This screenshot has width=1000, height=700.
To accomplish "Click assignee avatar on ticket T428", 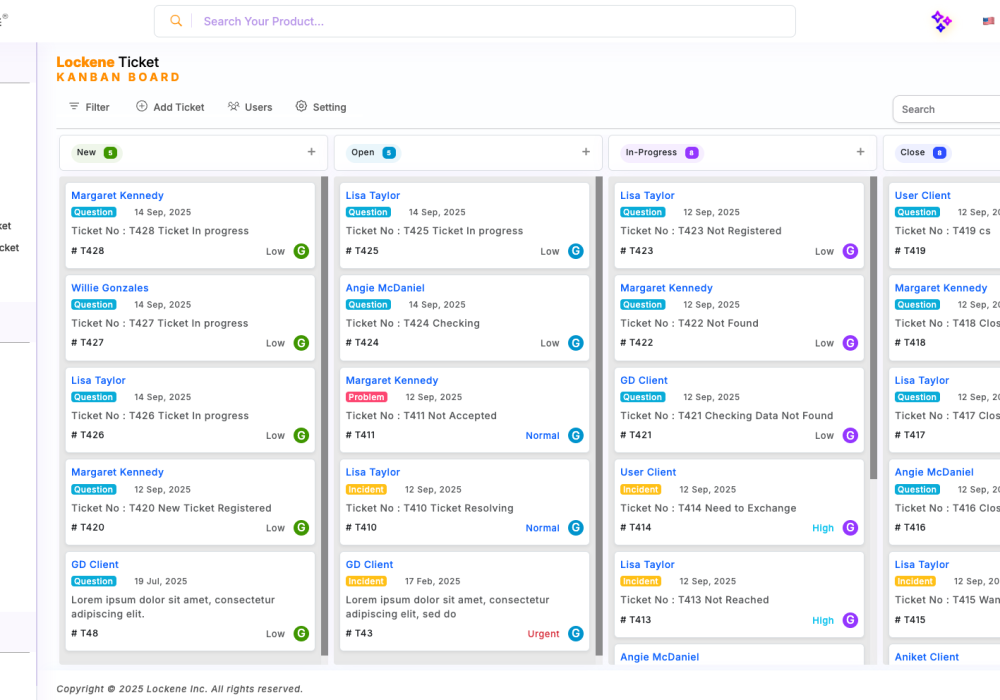I will [x=301, y=251].
